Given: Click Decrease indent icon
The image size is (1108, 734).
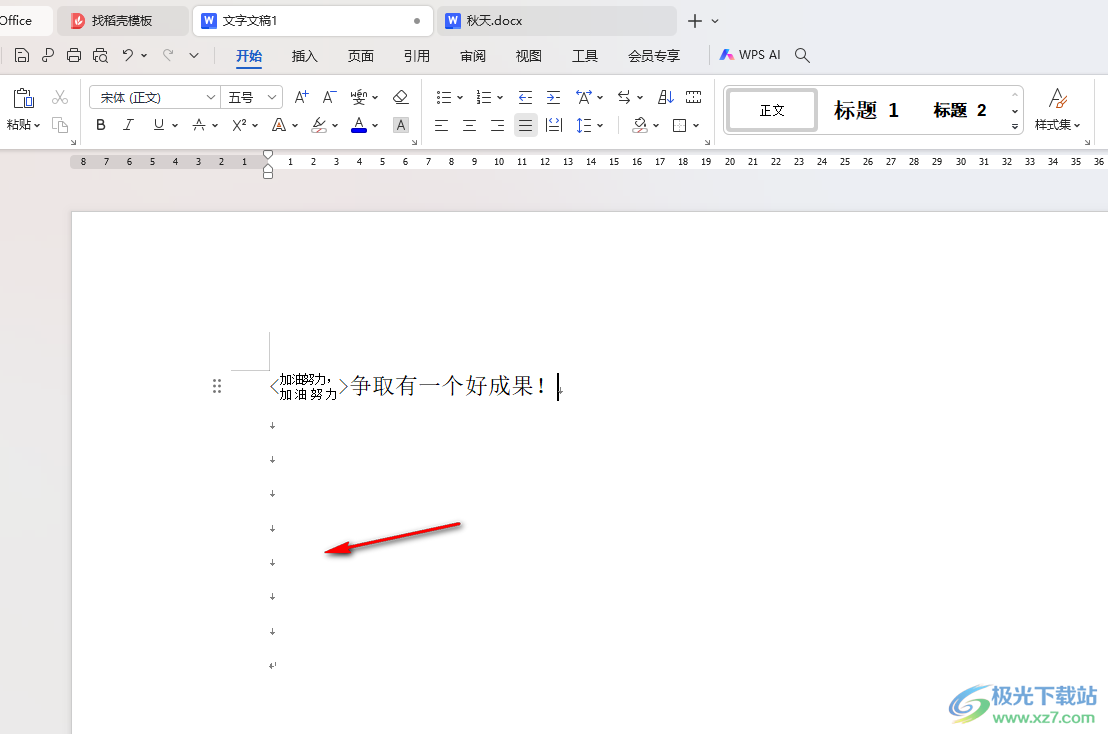Looking at the screenshot, I should point(525,97).
